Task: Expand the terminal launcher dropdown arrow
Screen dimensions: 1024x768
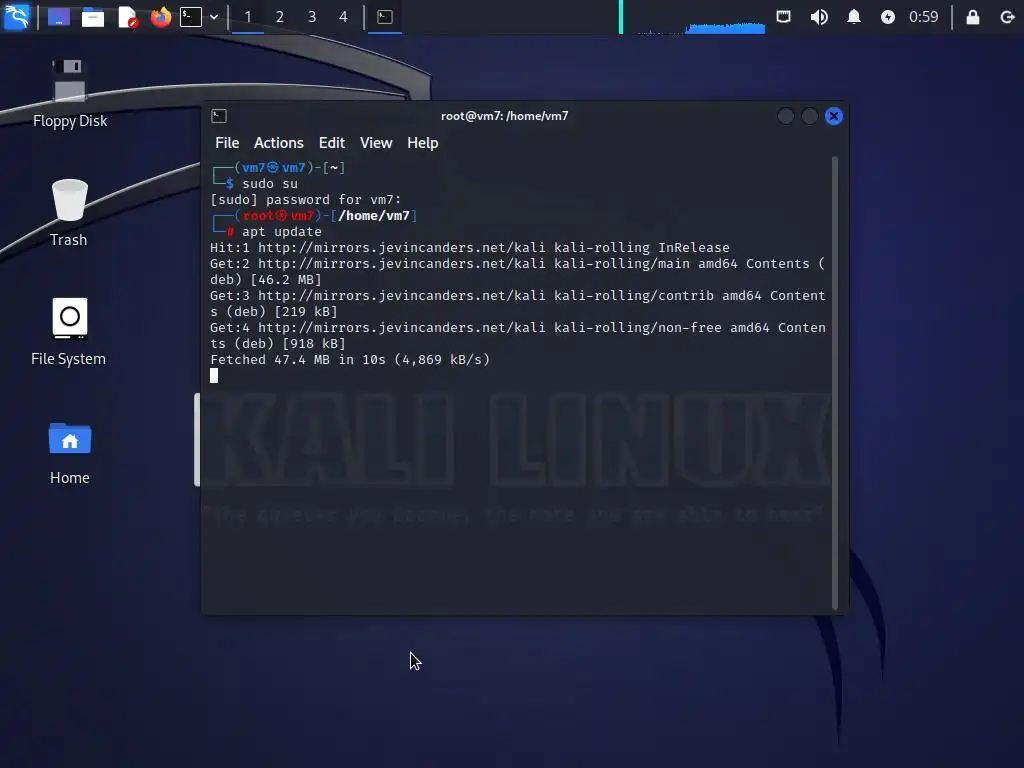Action: coord(214,17)
